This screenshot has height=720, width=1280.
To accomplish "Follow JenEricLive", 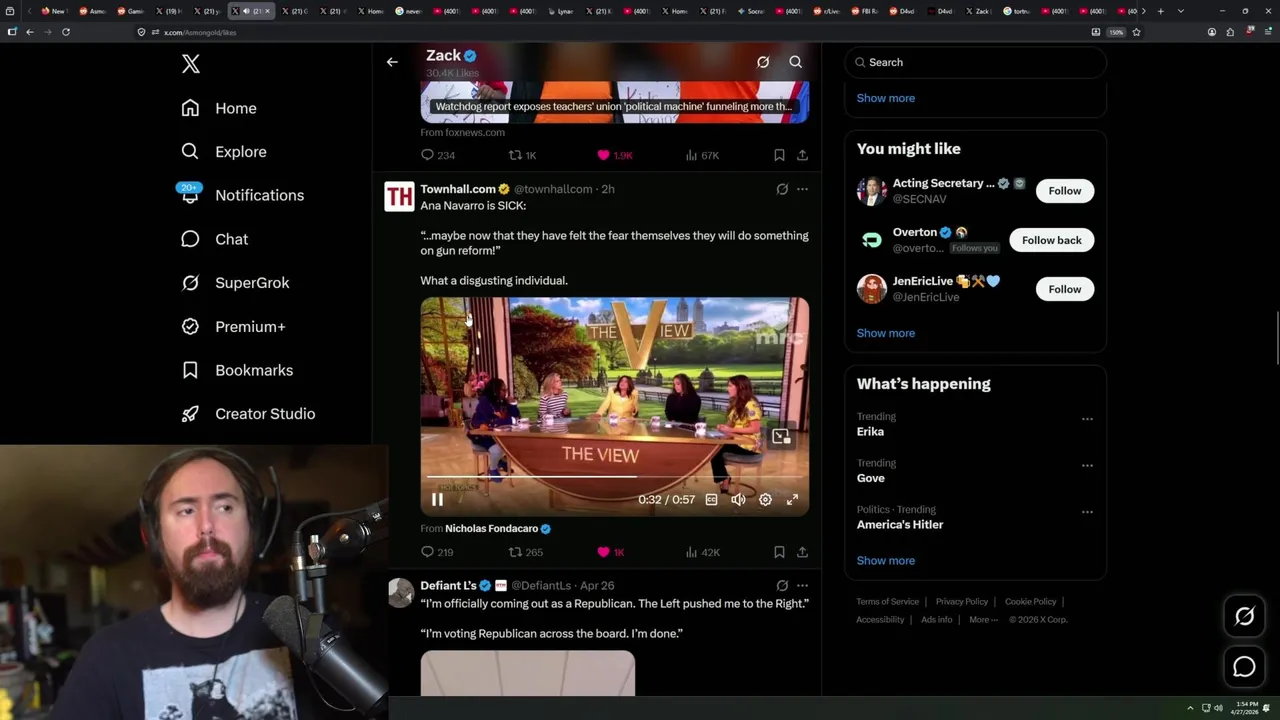I will coord(1065,289).
